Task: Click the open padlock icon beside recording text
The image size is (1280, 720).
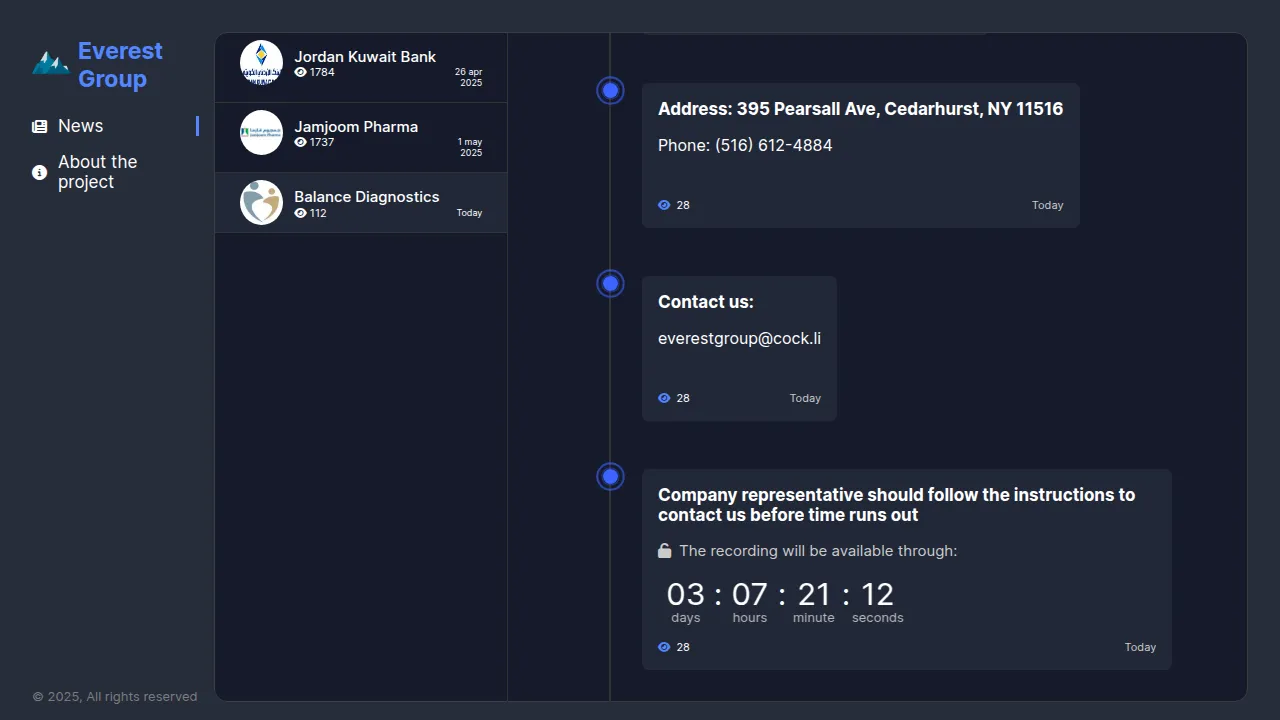Action: tap(664, 551)
